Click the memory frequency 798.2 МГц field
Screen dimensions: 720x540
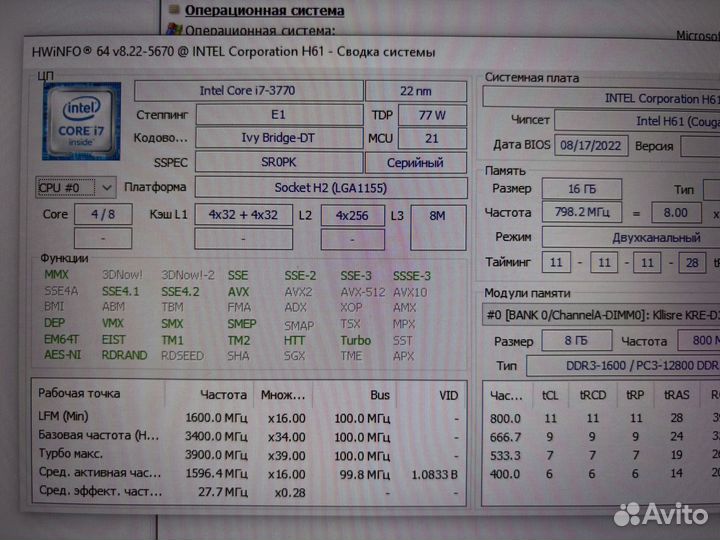[x=582, y=212]
